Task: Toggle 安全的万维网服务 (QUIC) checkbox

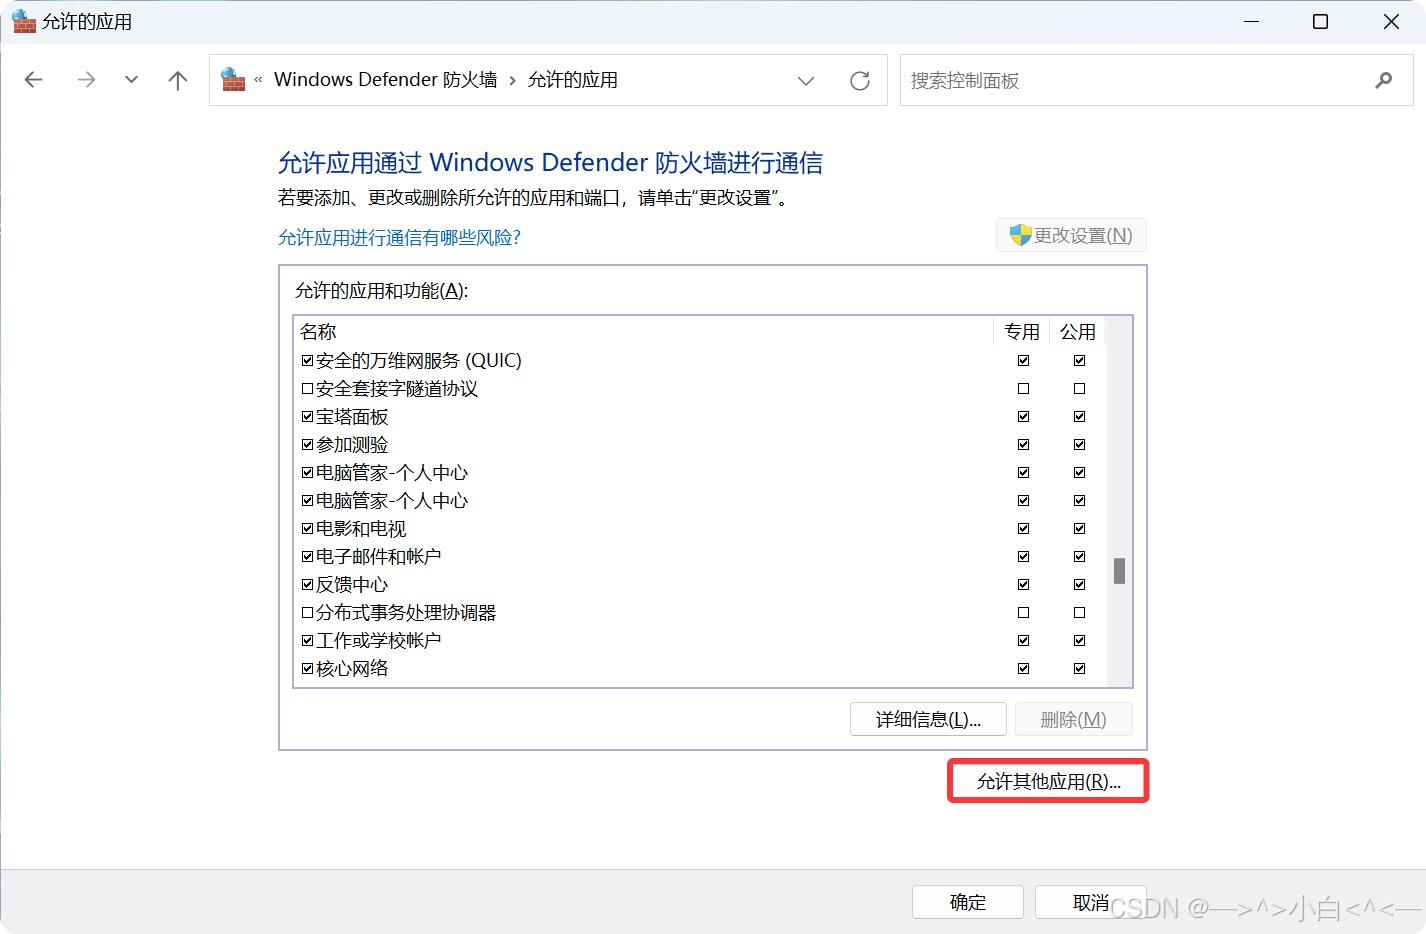Action: pos(307,360)
